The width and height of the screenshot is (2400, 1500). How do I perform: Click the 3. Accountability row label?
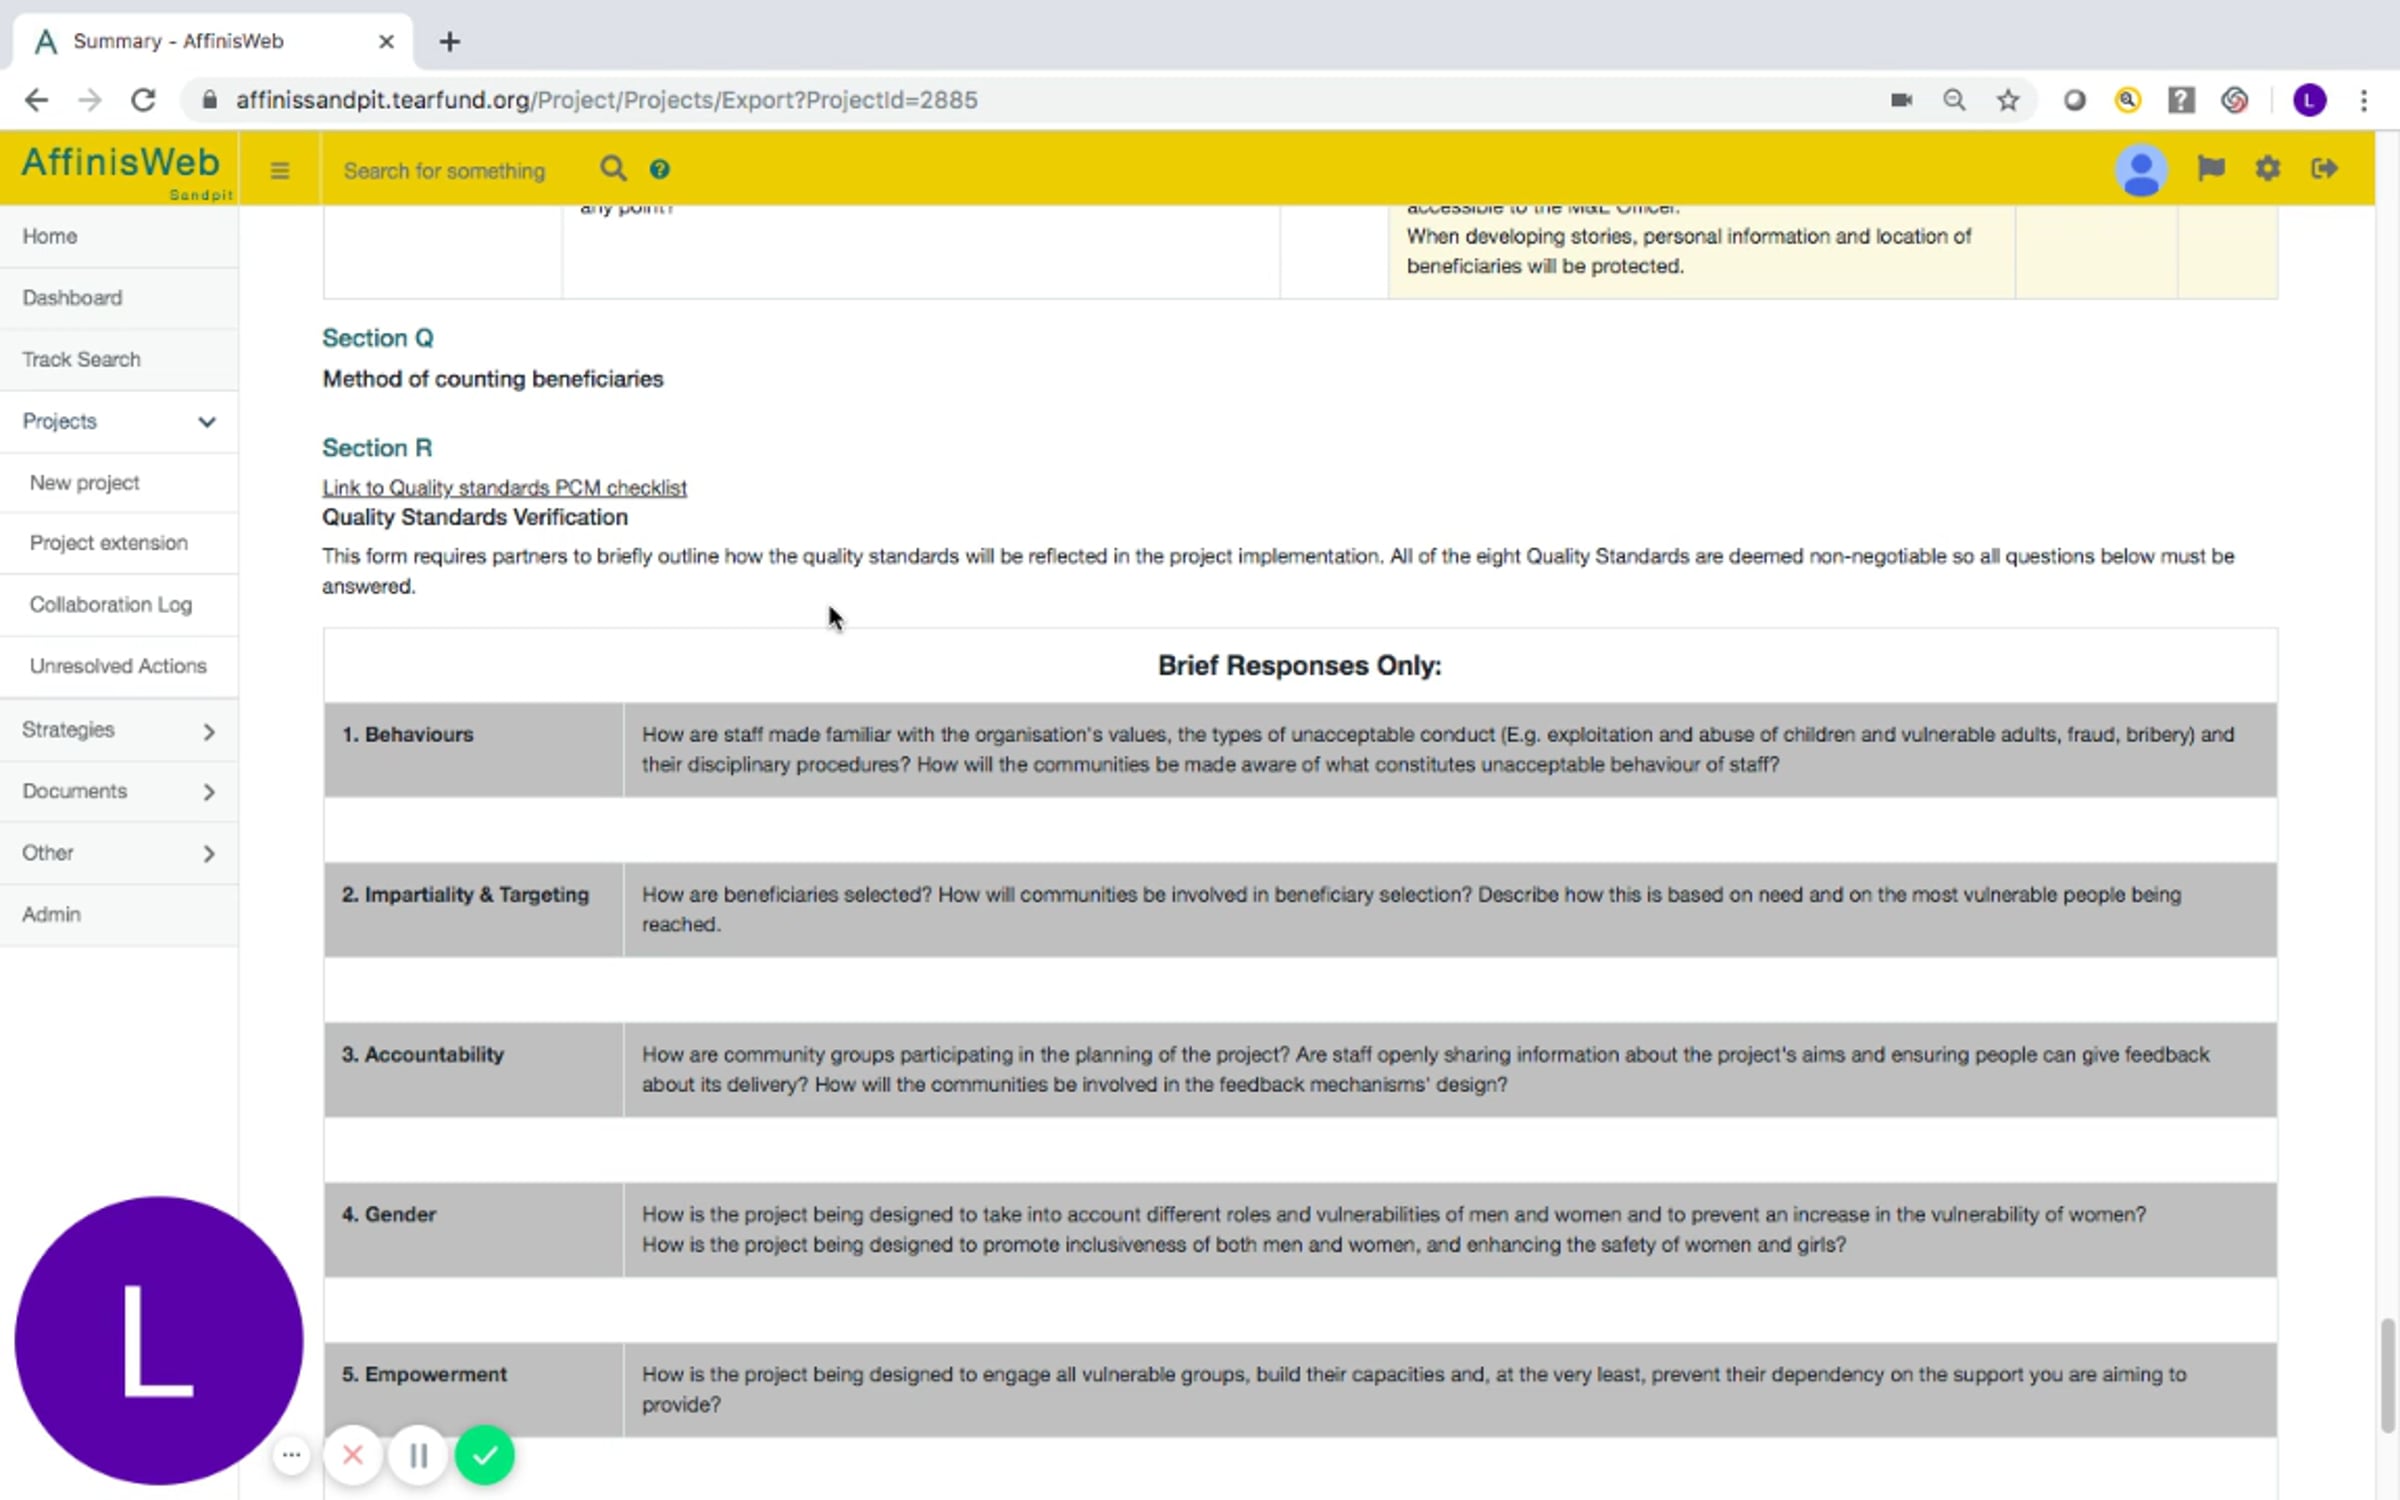tap(423, 1055)
